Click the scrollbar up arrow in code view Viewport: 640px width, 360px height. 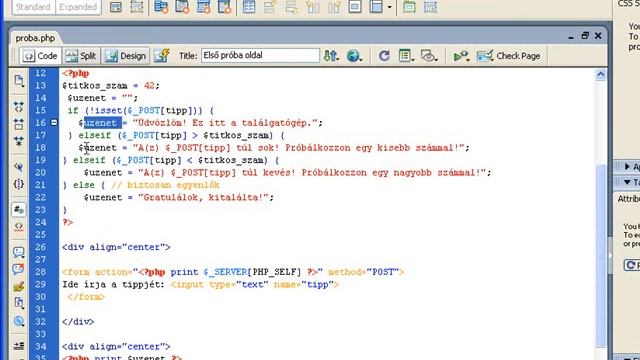click(600, 75)
